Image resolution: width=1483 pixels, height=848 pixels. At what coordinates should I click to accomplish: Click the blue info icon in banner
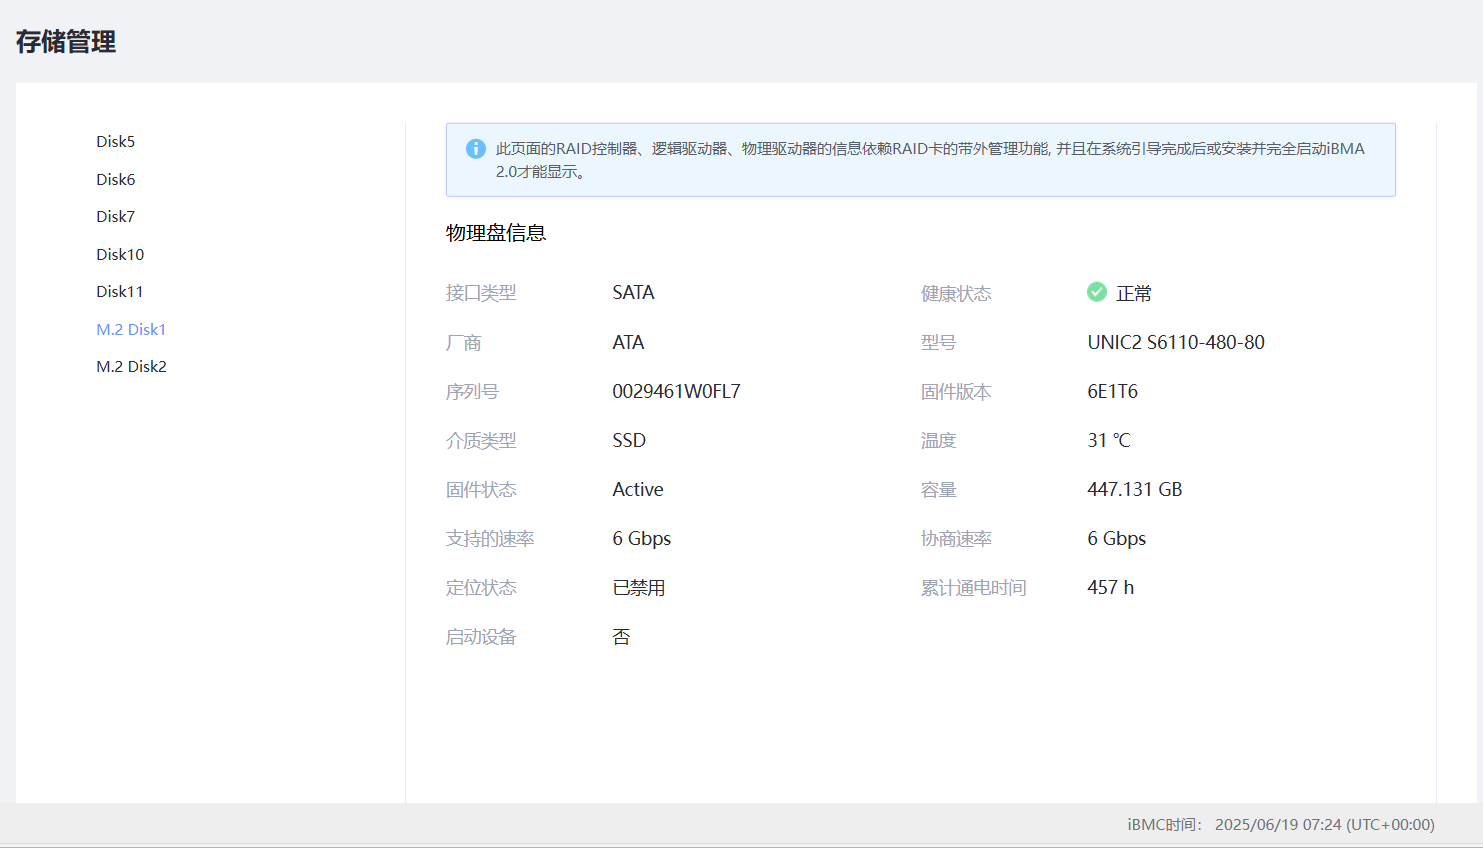(x=476, y=149)
